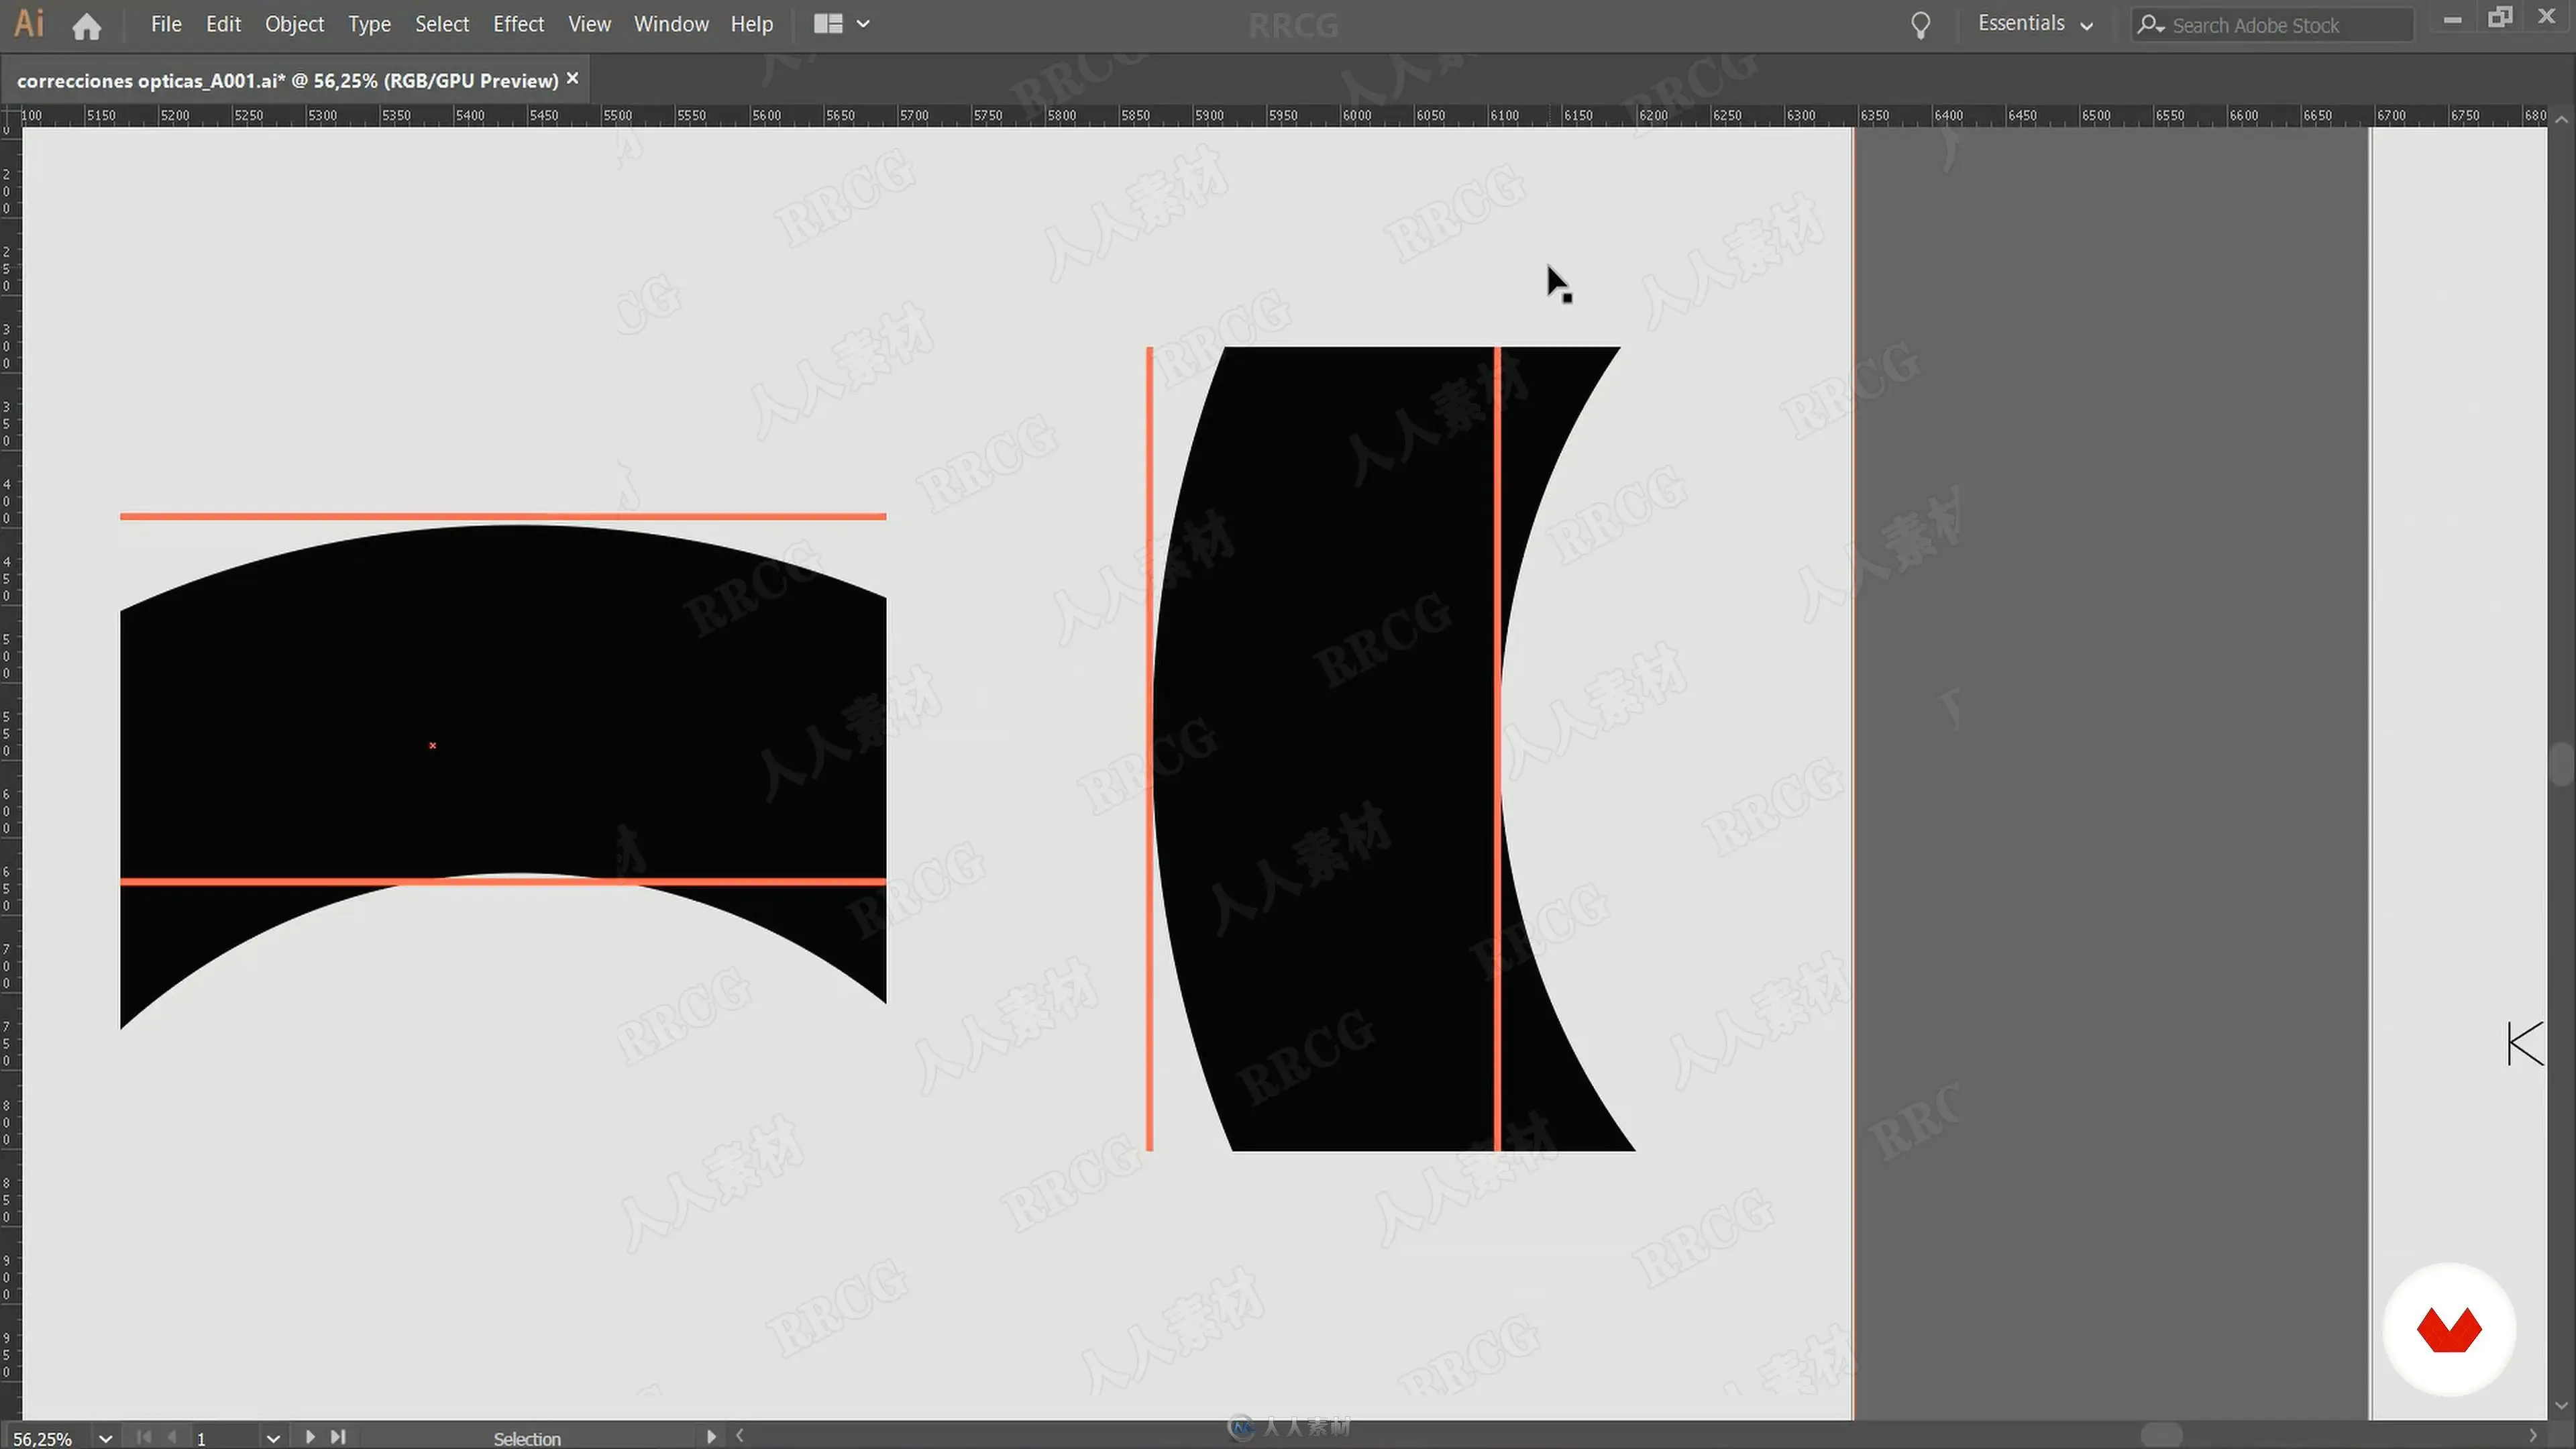Click the zoom percentage field
This screenshot has width=2576, height=1449.
pyautogui.click(x=45, y=1438)
